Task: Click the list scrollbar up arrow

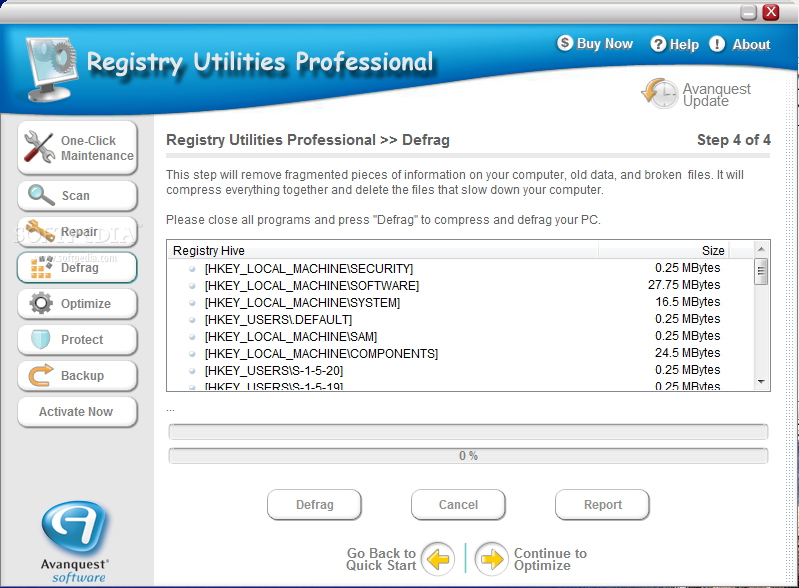Action: [x=761, y=249]
